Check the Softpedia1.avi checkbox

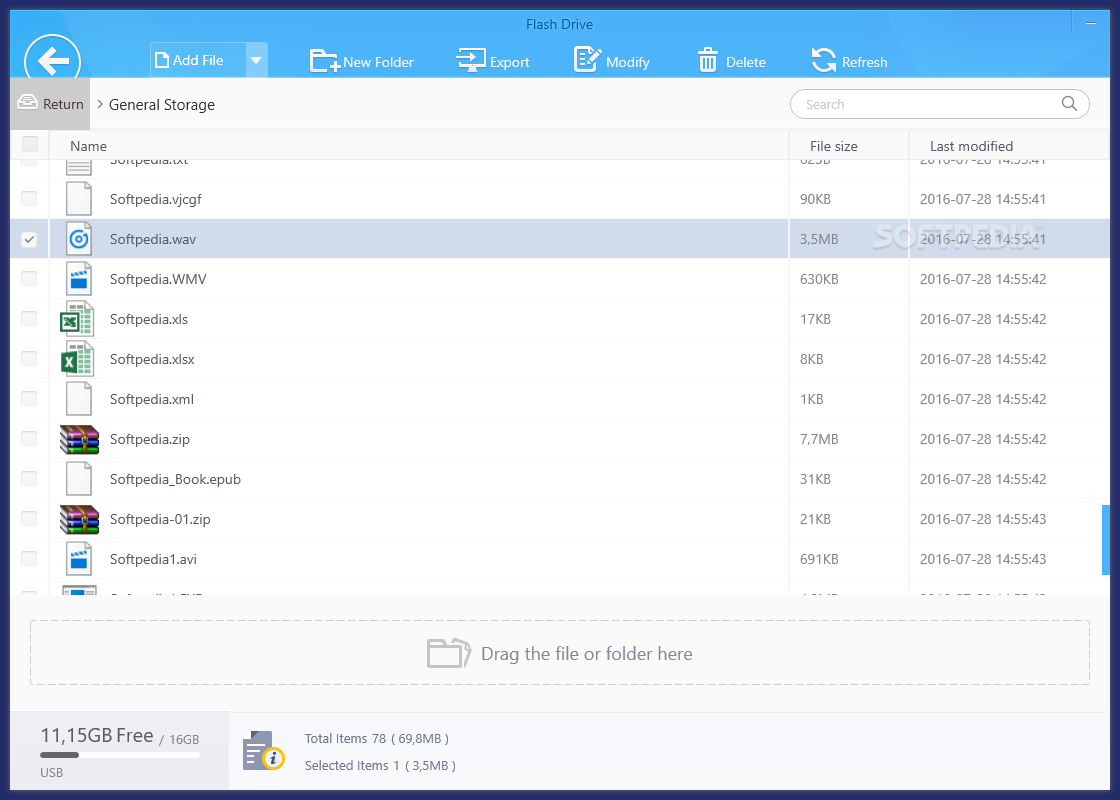29,559
